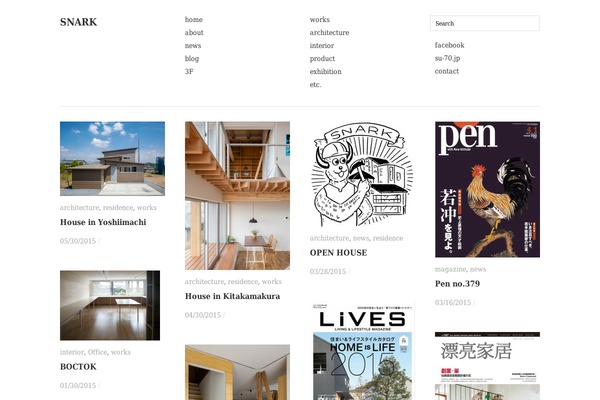The image size is (600, 400).
Task: Visit the su-70.jp link
Action: point(447,58)
